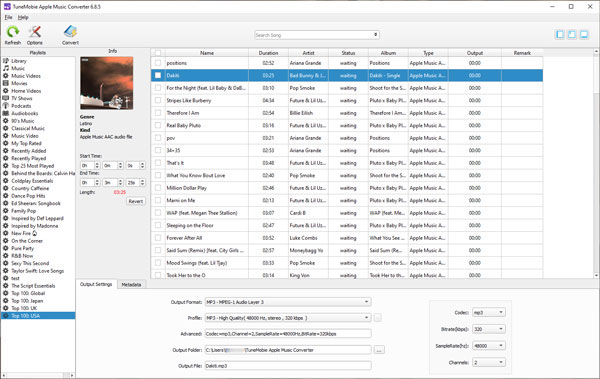Click gear icon beside My Top Rated
This screenshot has height=379, width=600.
point(6,143)
